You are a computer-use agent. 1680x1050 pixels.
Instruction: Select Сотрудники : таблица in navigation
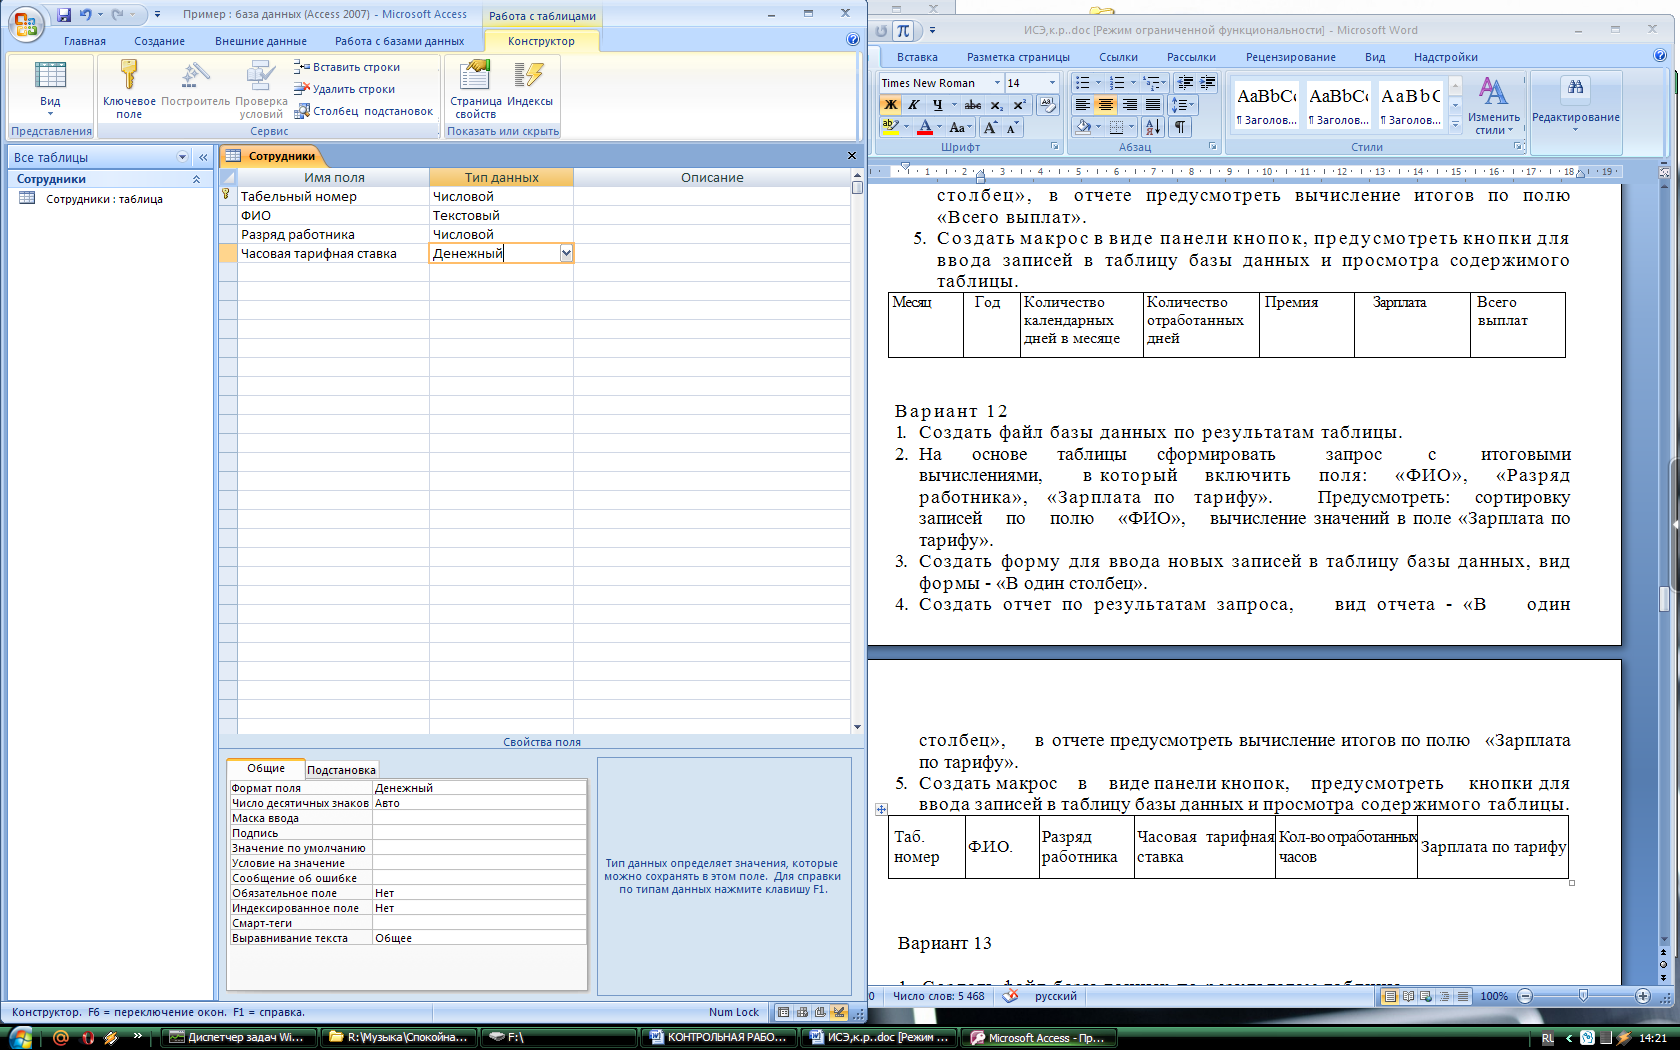coord(104,199)
